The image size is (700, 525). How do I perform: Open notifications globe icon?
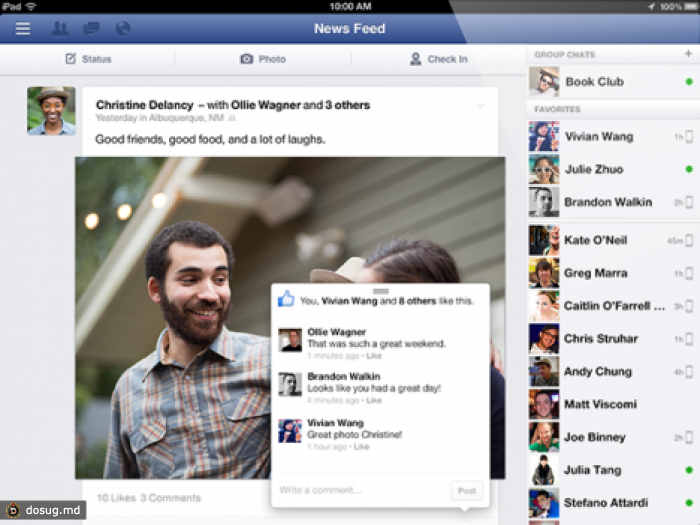pyautogui.click(x=123, y=29)
